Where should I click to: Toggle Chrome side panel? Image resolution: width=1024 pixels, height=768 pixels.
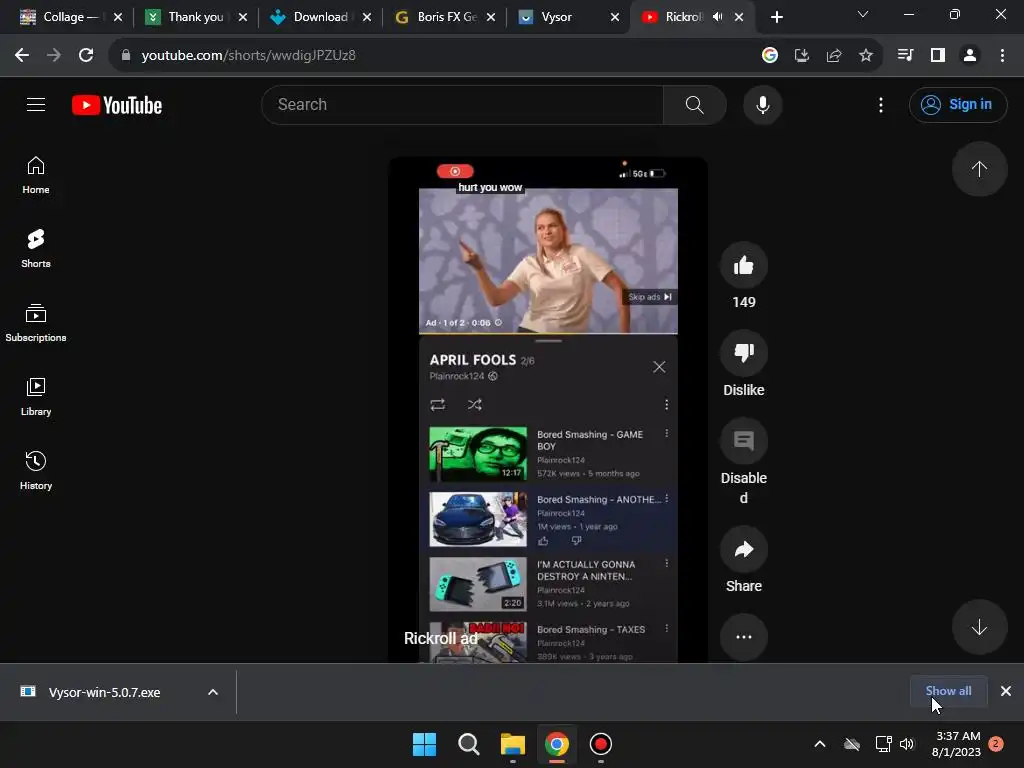pos(938,56)
